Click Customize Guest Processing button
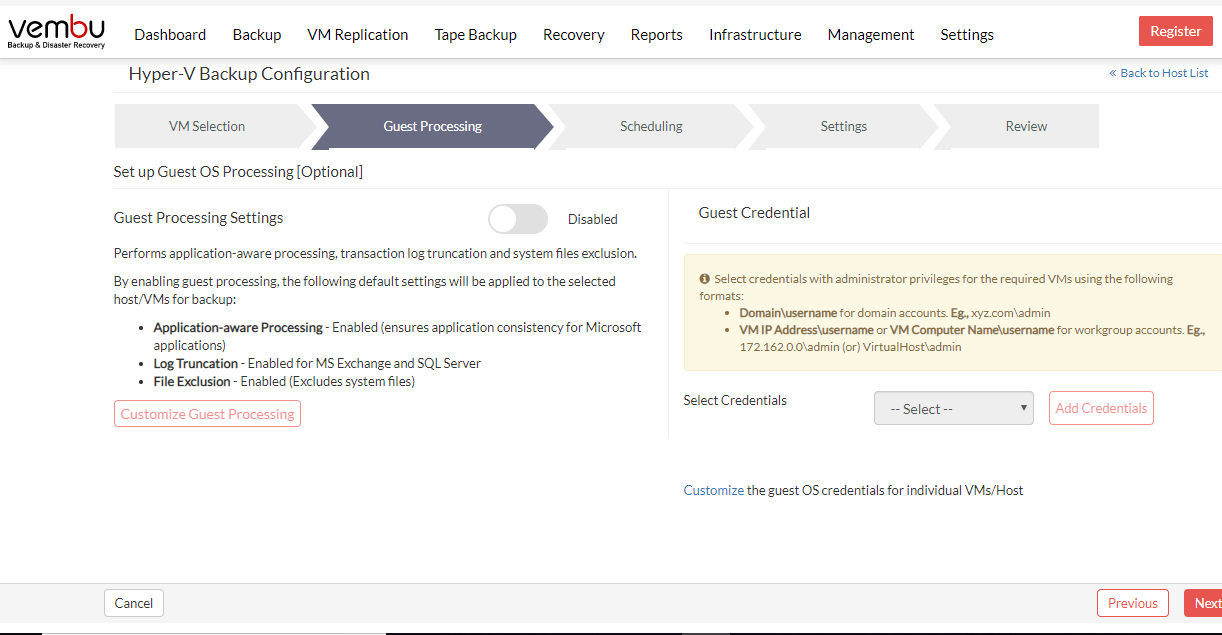Screen dimensions: 1222x635 [x=208, y=414]
